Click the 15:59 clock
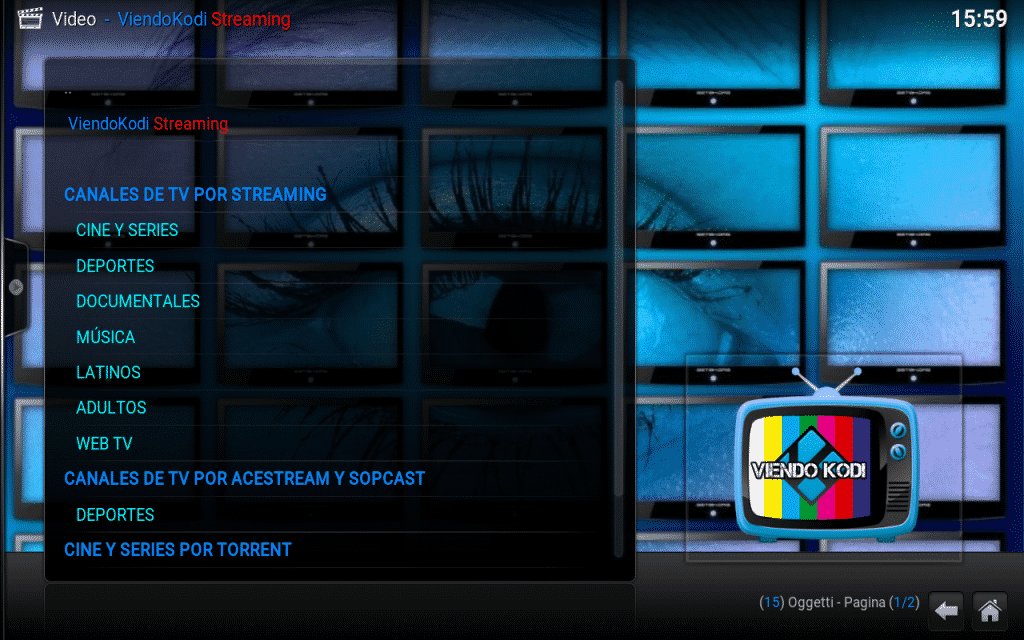Viewport: 1024px width, 640px height. point(979,18)
